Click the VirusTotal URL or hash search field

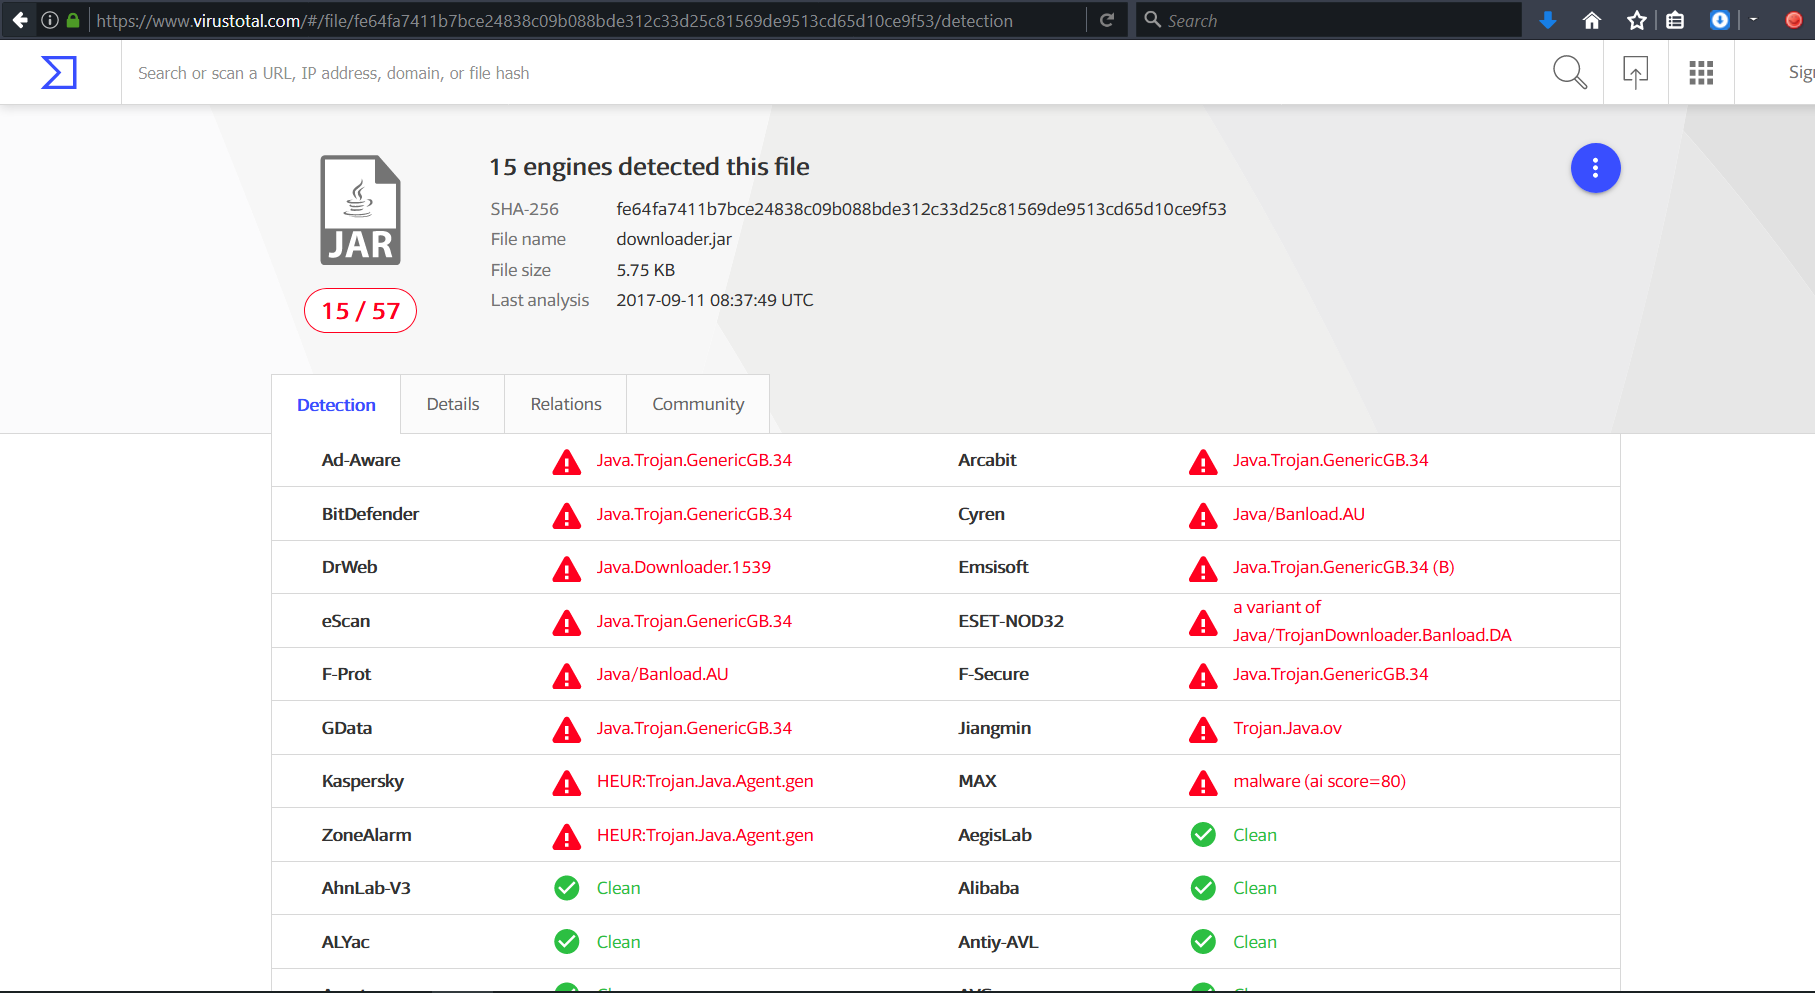800,73
